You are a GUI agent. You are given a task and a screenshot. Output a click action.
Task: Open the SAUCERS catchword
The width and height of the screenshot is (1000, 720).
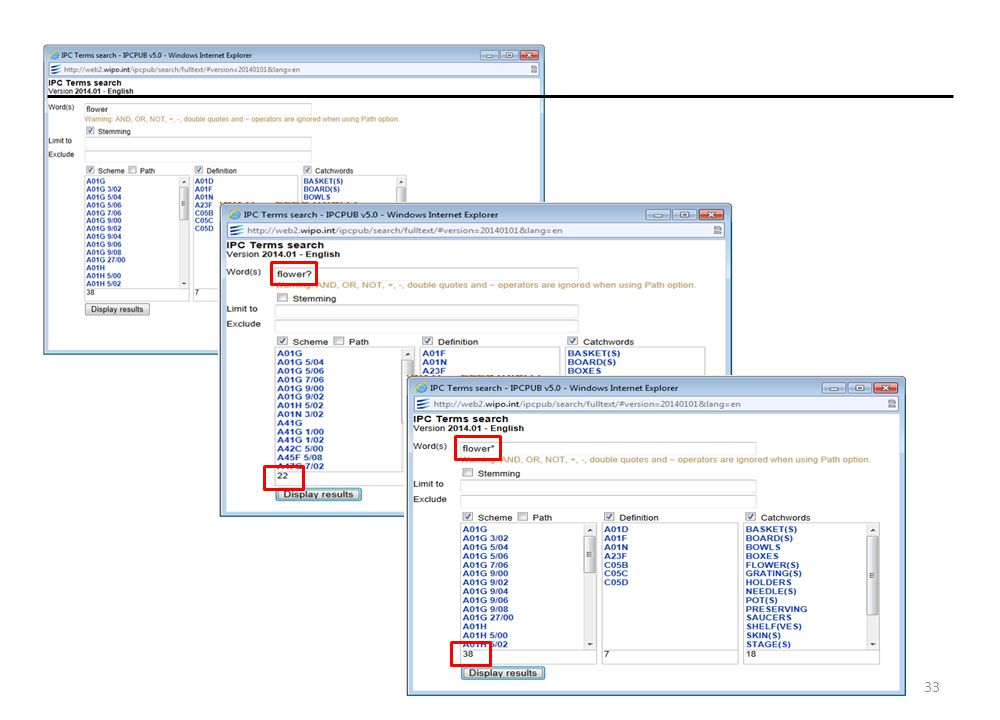coord(768,617)
